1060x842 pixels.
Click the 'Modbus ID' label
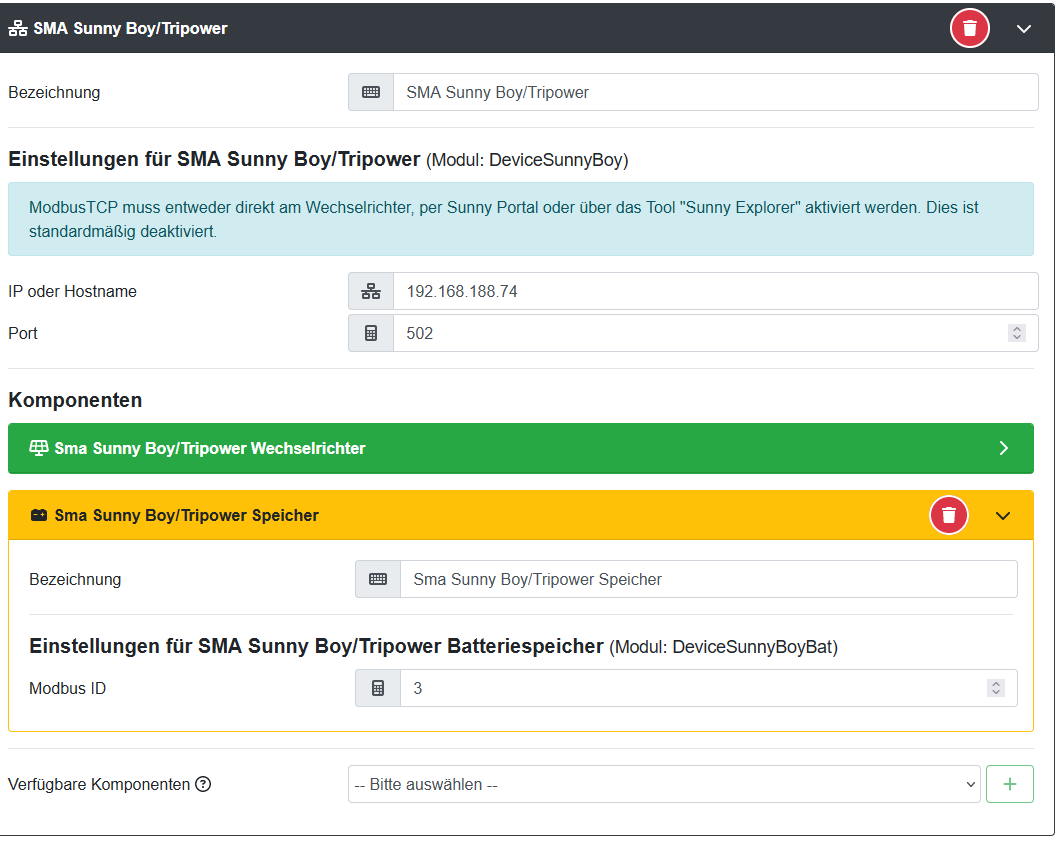click(x=68, y=689)
